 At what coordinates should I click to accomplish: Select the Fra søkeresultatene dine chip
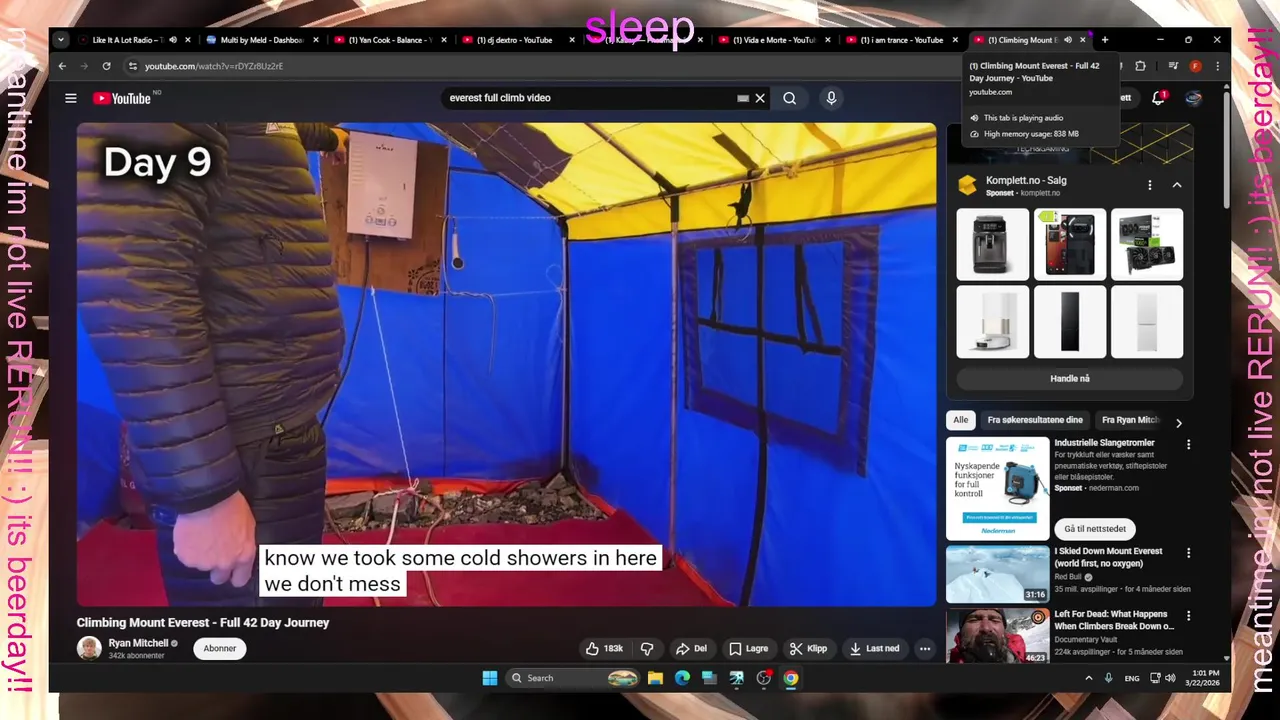tap(1035, 420)
